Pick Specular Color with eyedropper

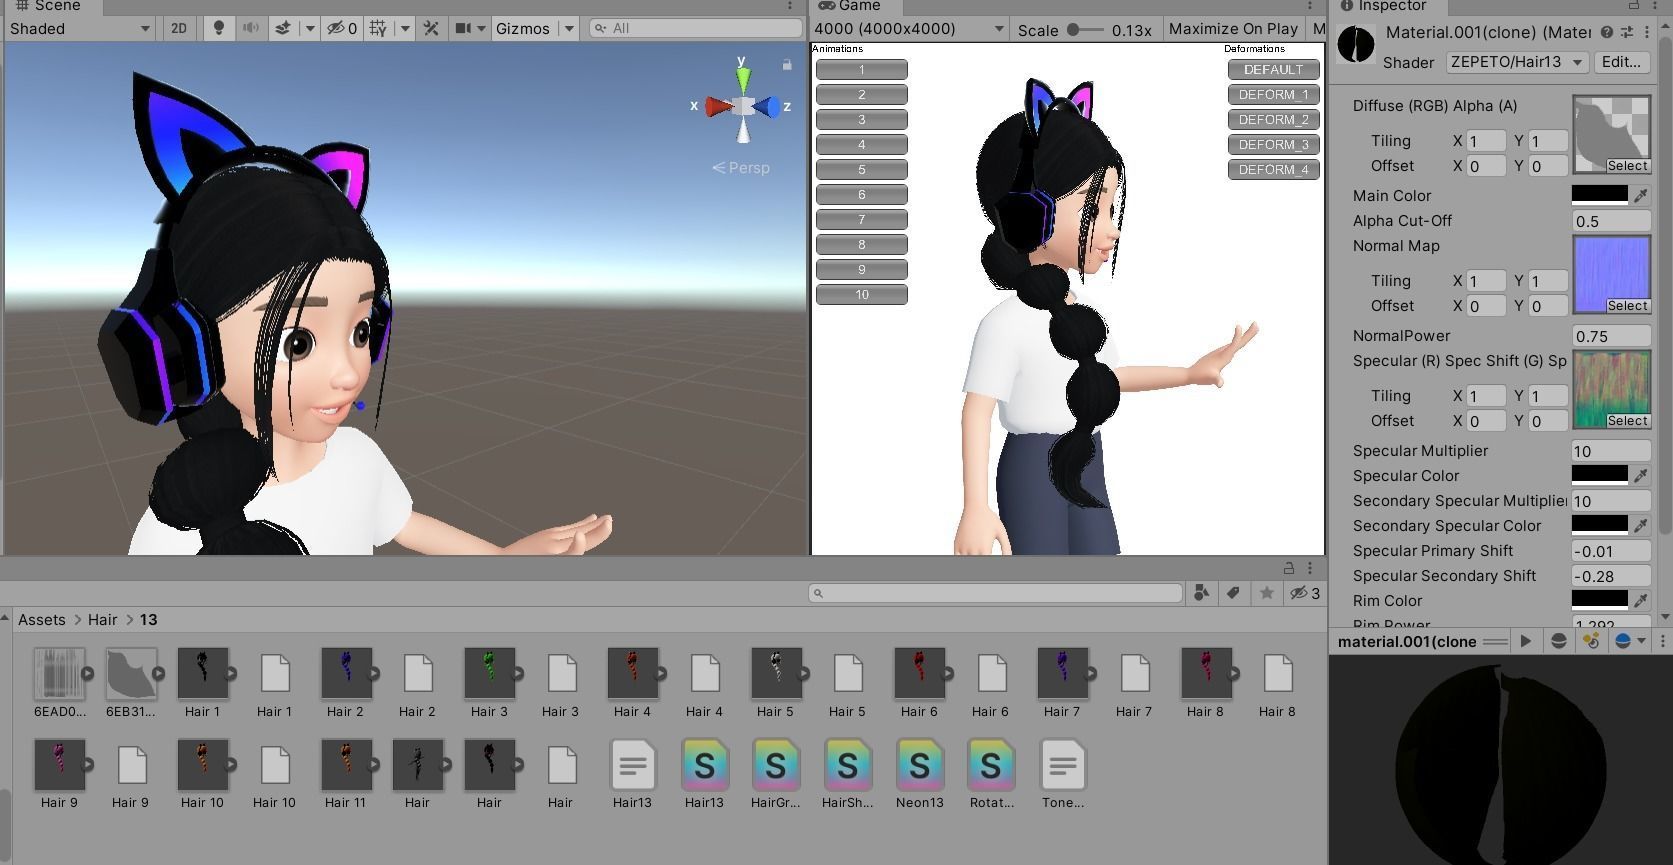tap(1640, 476)
